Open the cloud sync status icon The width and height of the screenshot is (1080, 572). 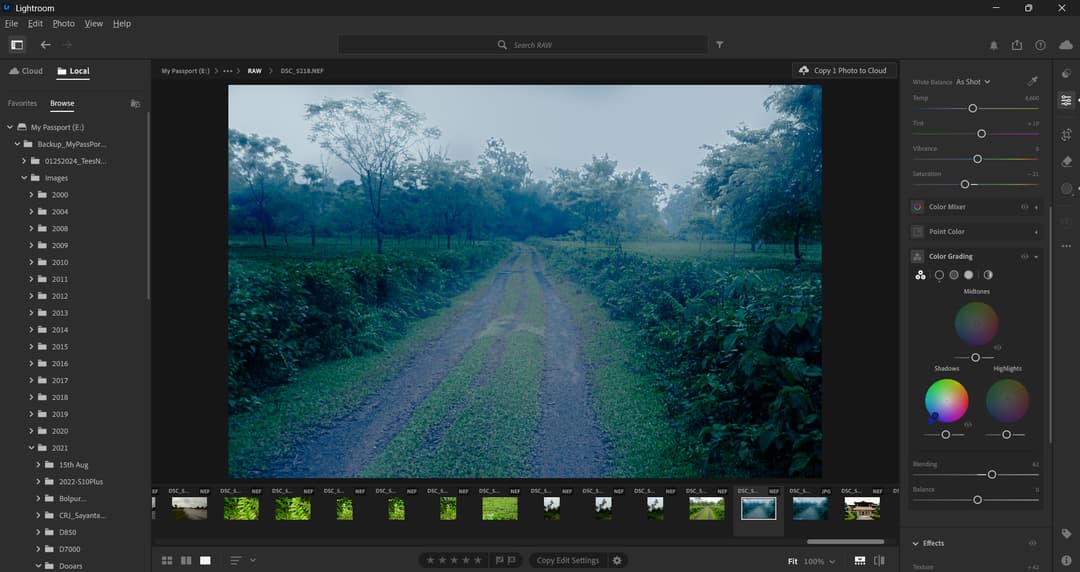[1066, 45]
